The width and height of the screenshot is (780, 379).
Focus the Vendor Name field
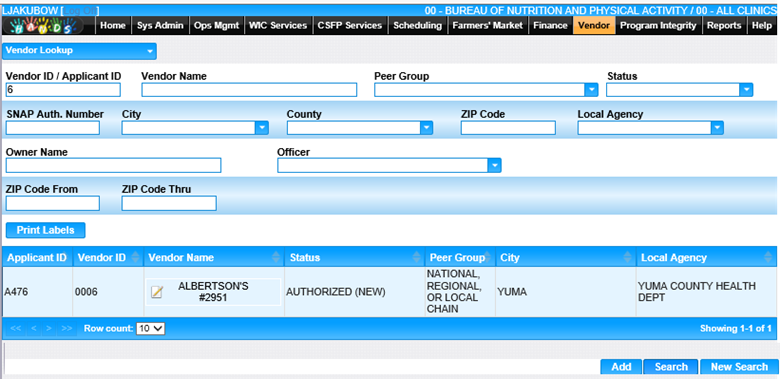[249, 90]
